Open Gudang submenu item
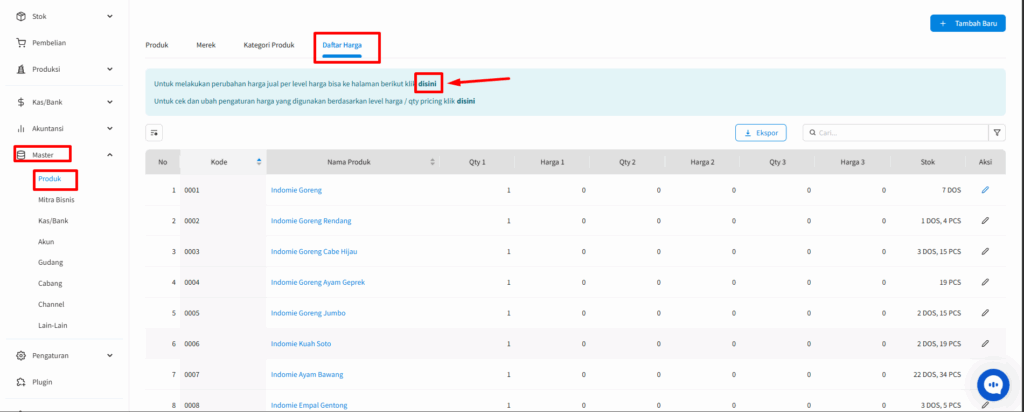The image size is (1024, 412). point(50,262)
